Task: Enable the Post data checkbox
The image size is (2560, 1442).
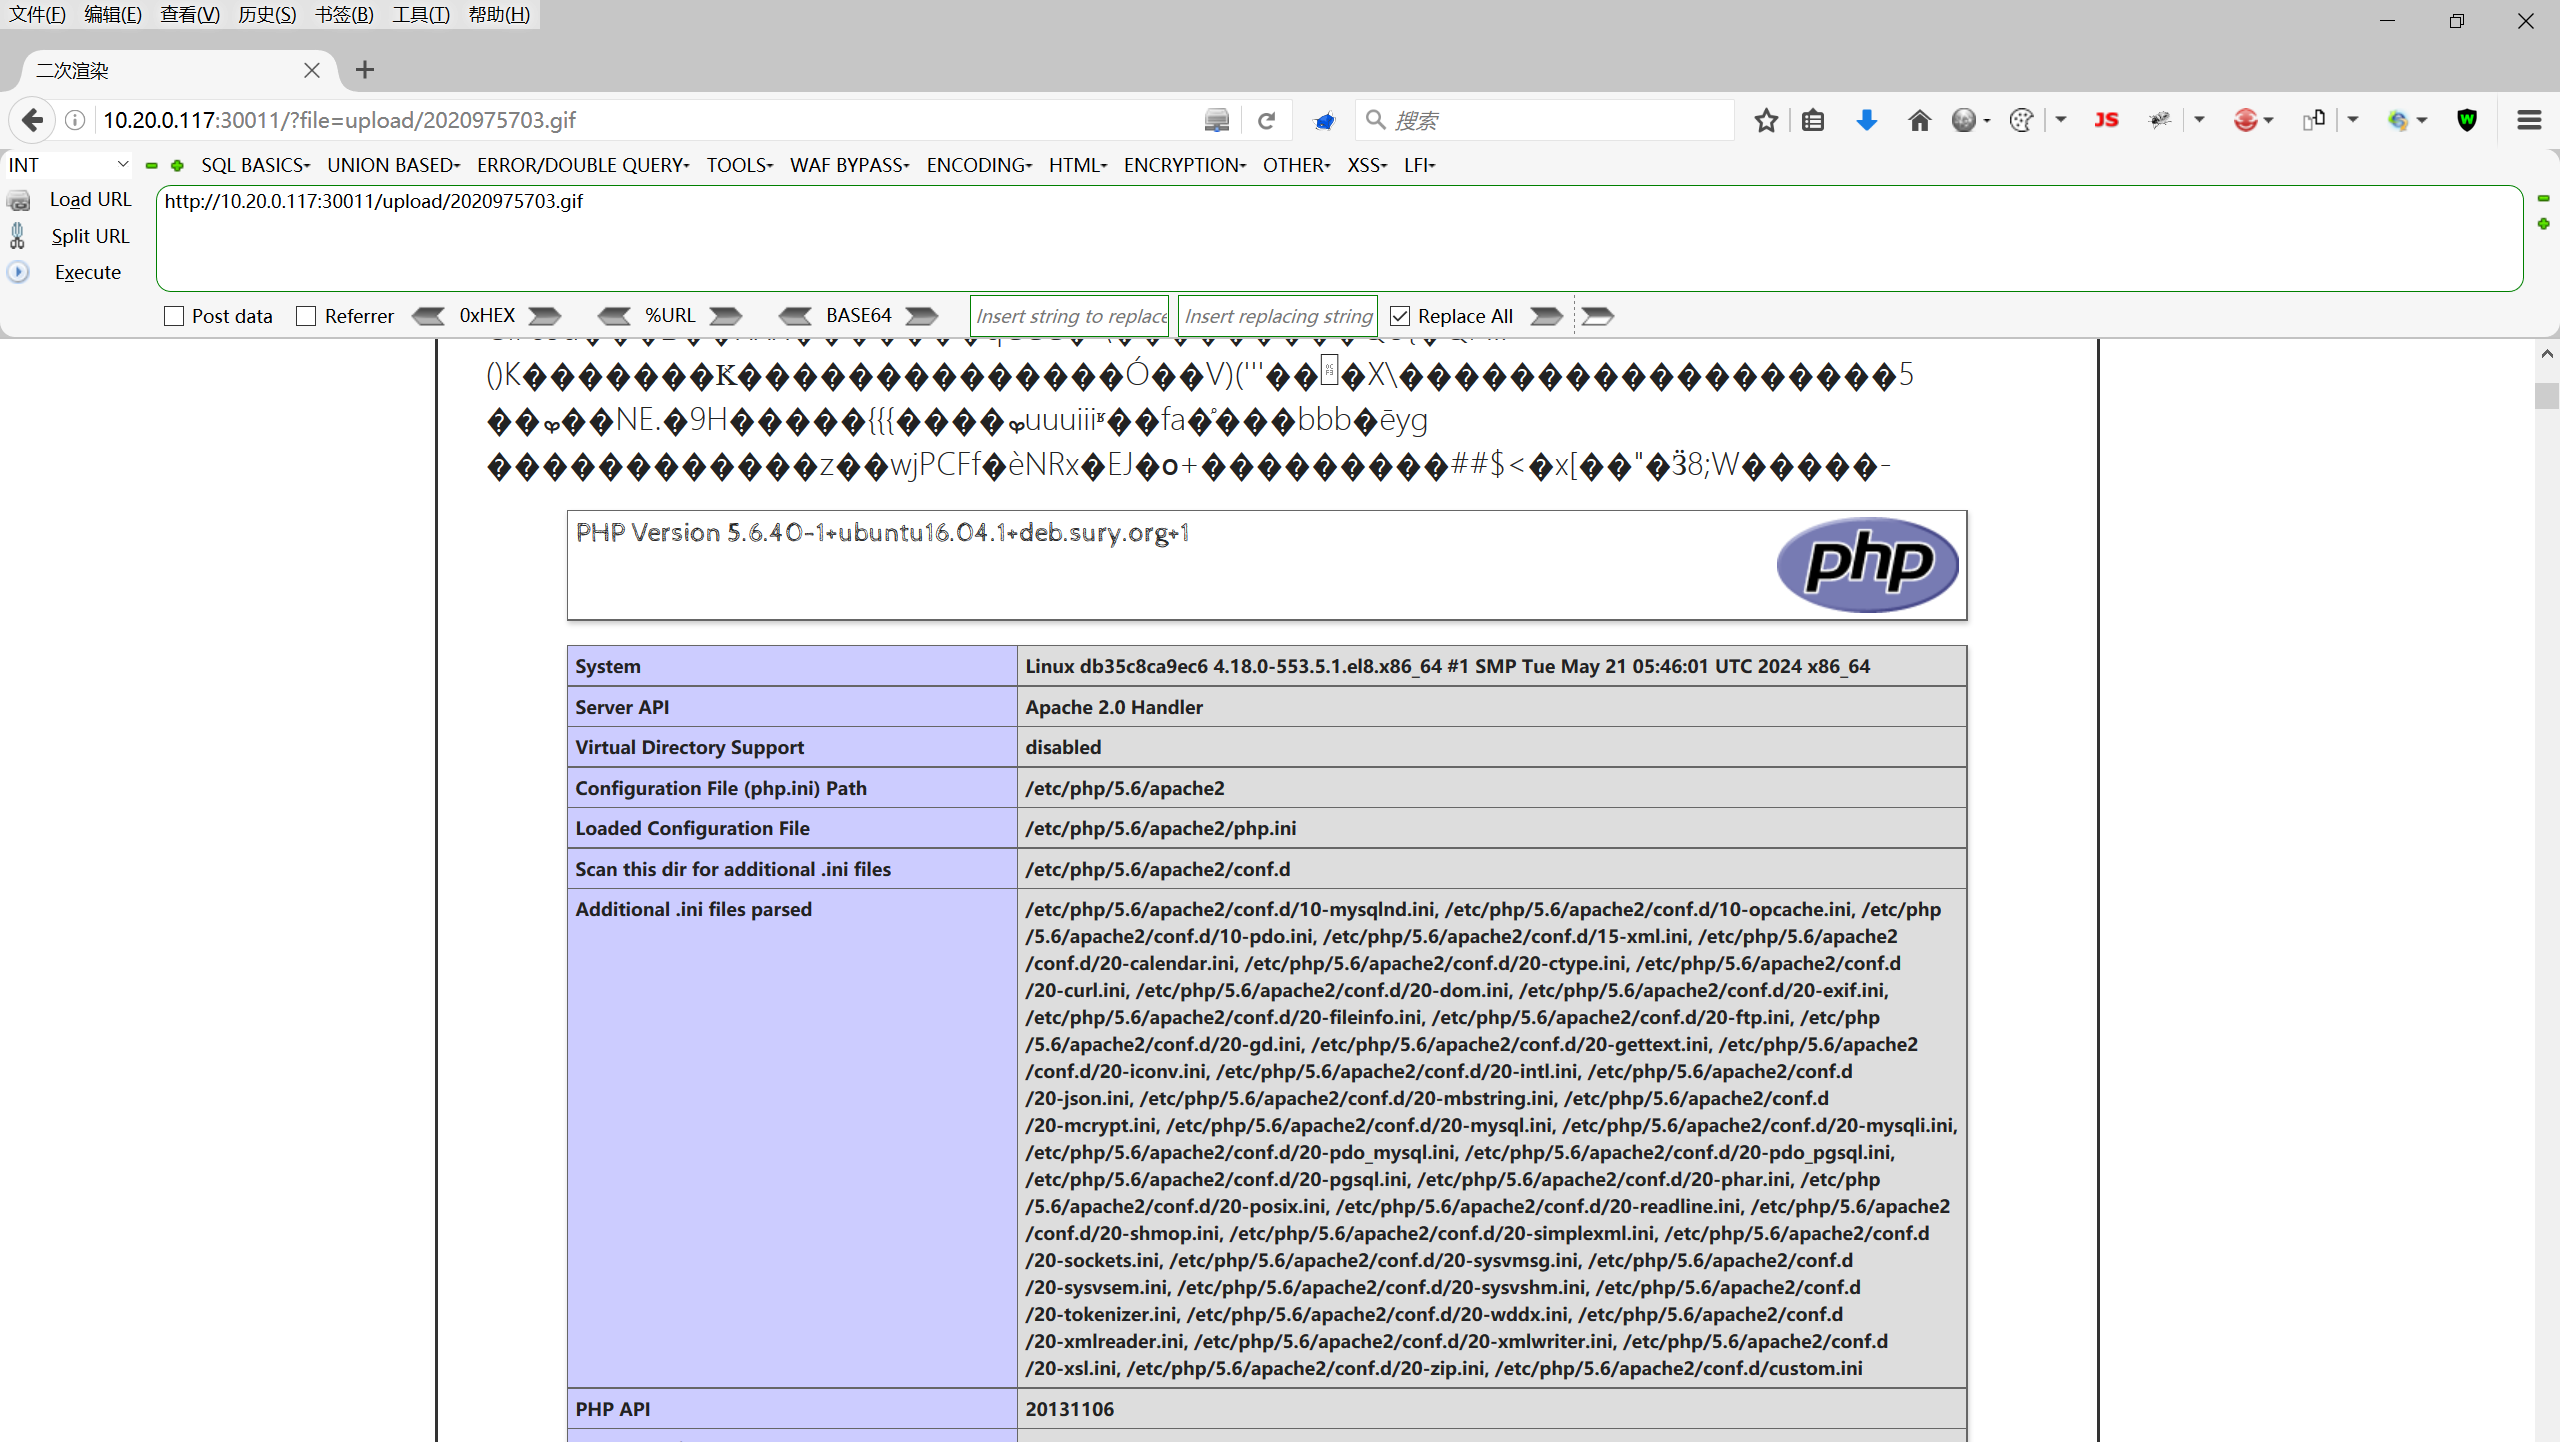Action: [174, 316]
